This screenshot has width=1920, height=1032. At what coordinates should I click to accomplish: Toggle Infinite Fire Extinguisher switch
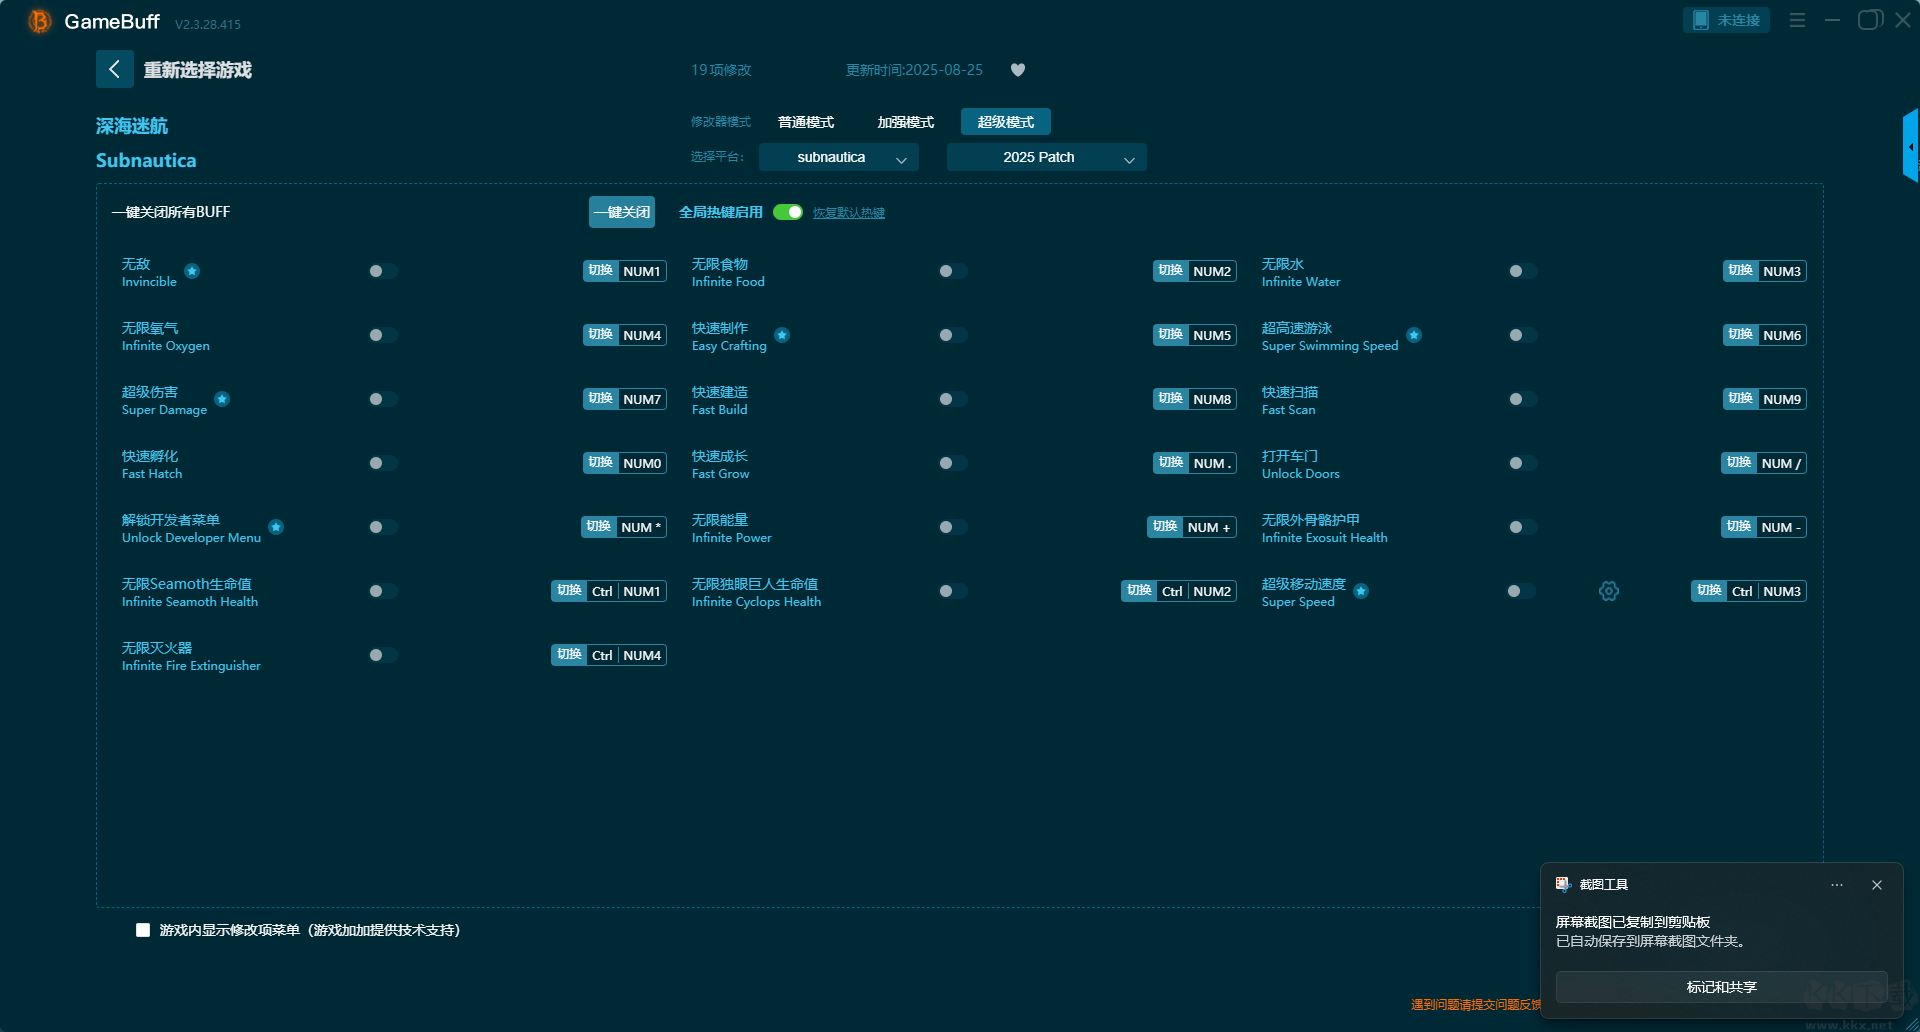click(x=382, y=655)
